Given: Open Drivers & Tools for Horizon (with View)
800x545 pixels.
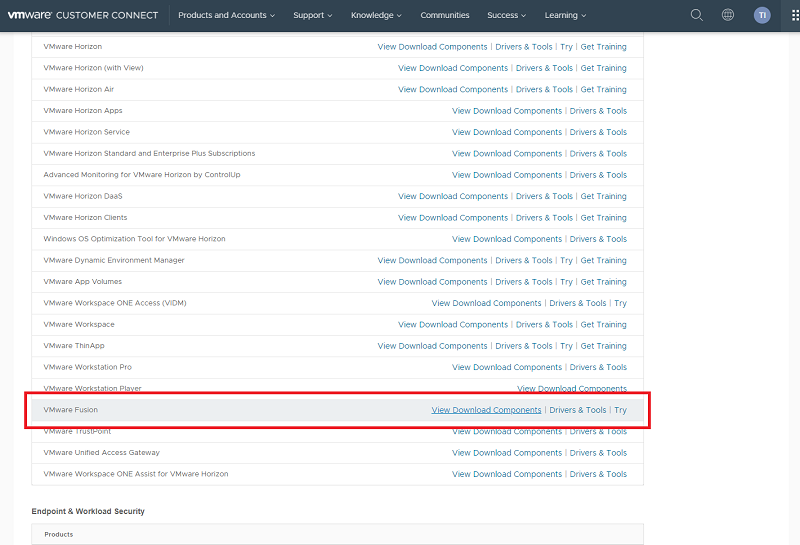Looking at the screenshot, I should click(544, 68).
